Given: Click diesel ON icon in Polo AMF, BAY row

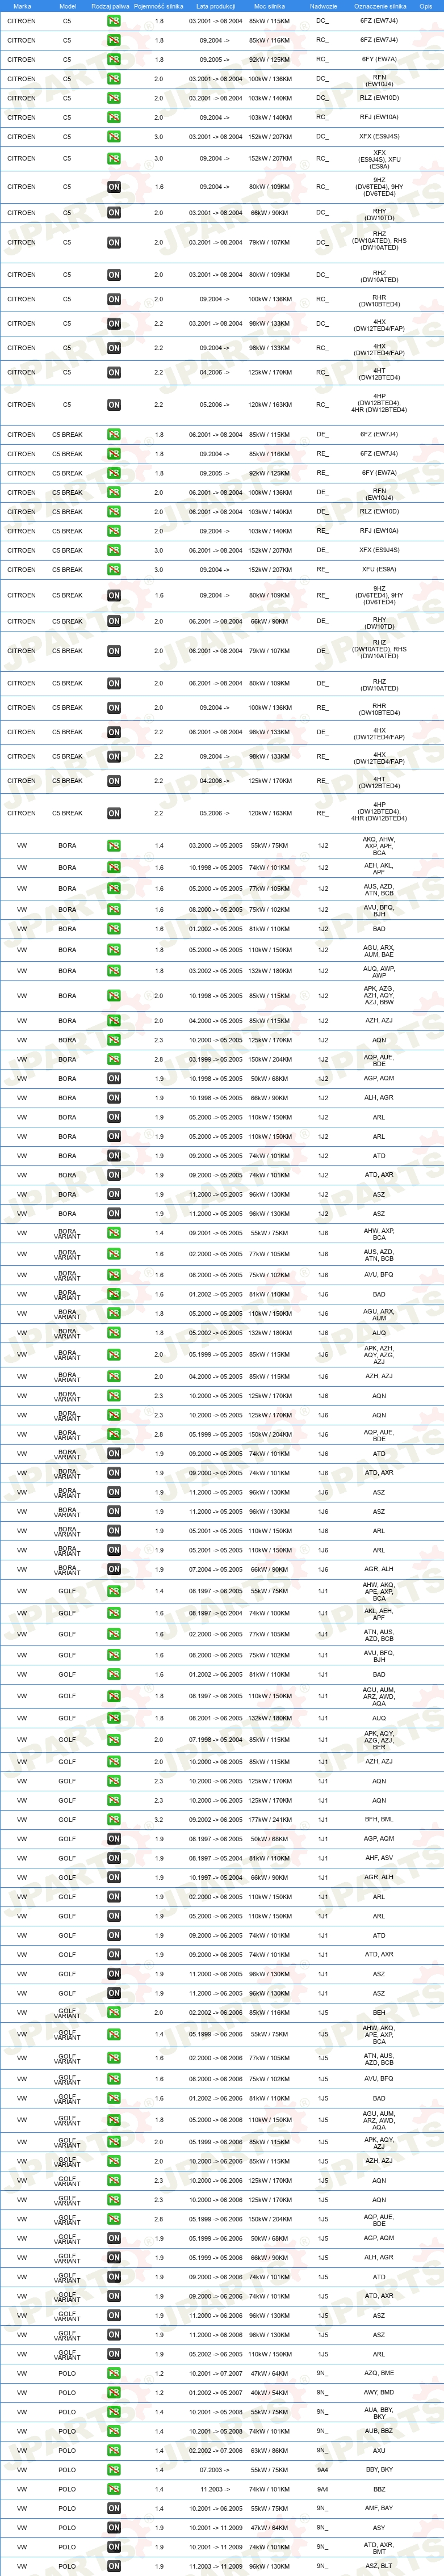Looking at the screenshot, I should click(114, 2509).
